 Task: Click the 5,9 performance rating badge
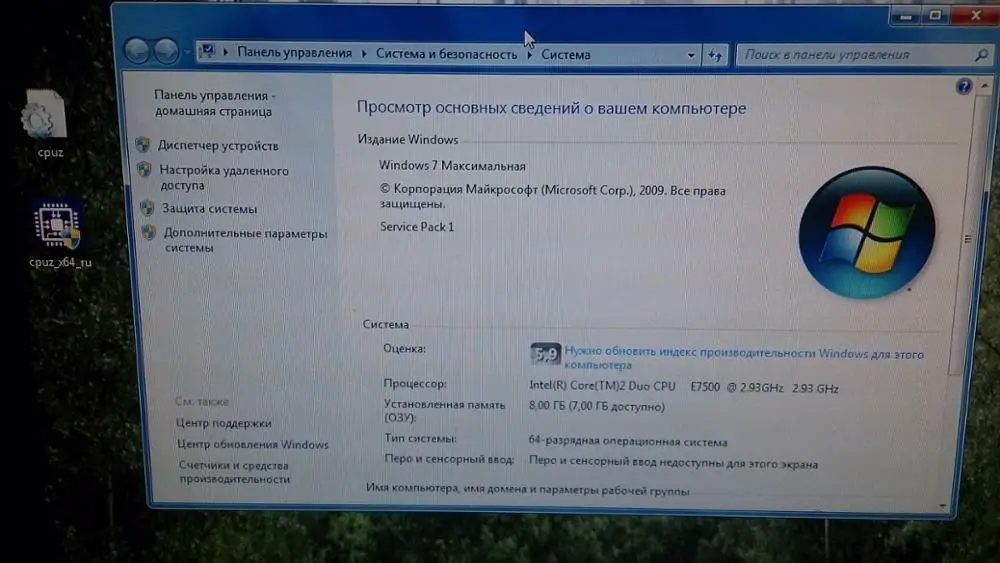point(545,355)
